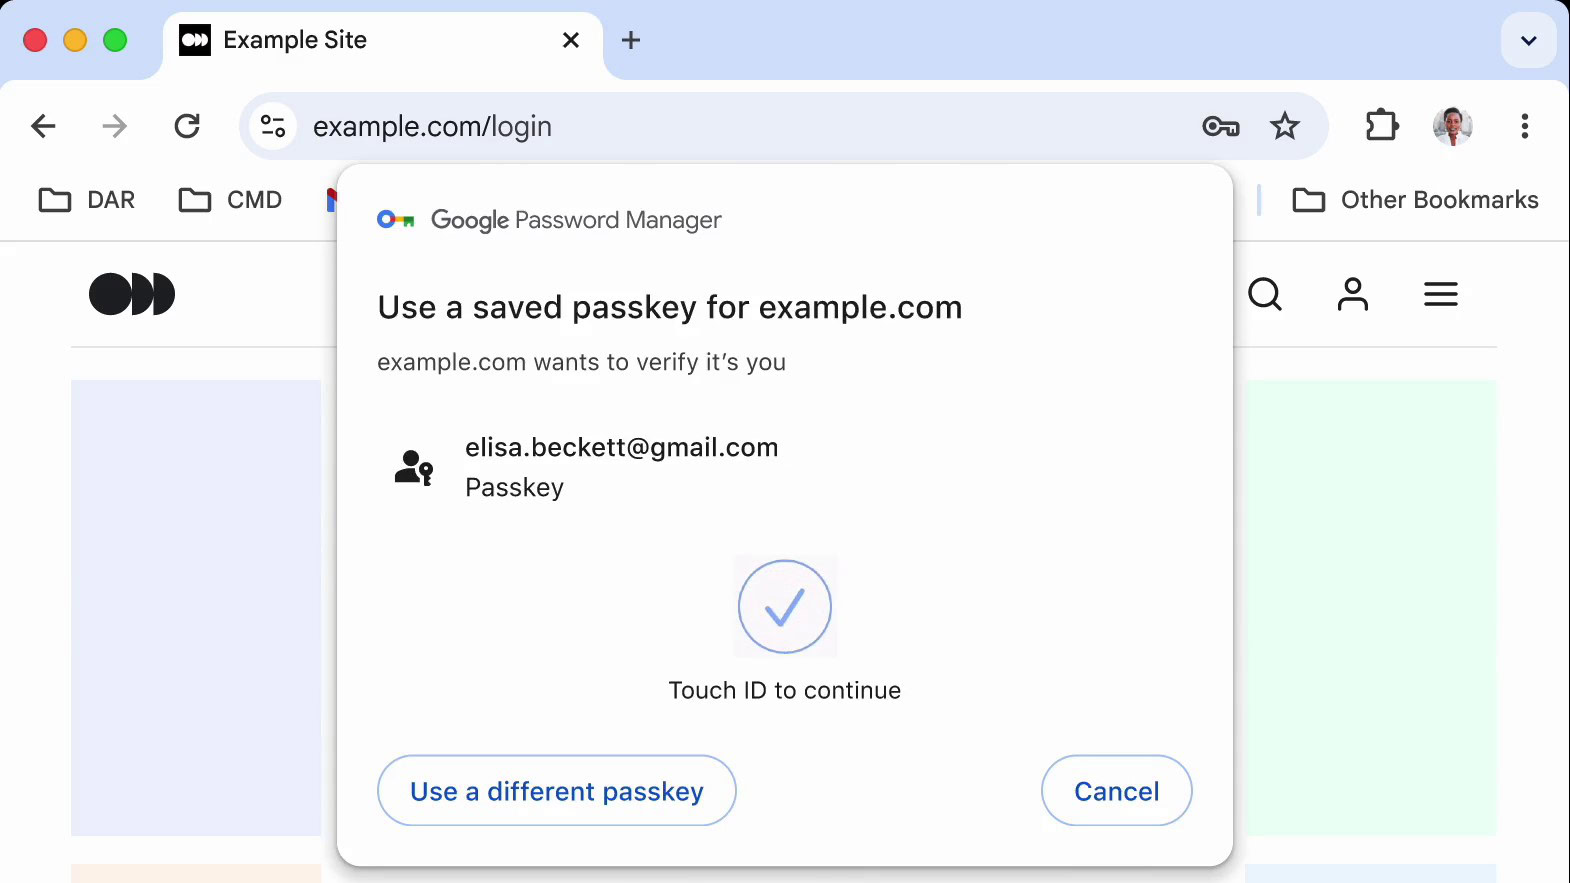Open the website account user icon
The height and width of the screenshot is (883, 1570).
pos(1353,294)
